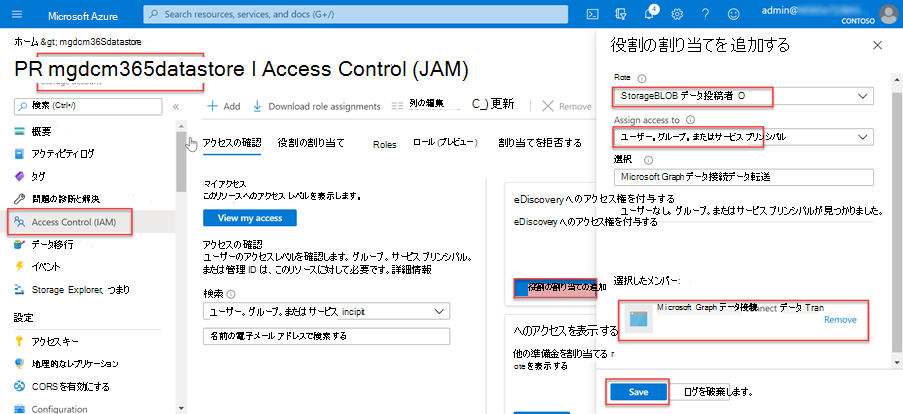The width and height of the screenshot is (903, 414).
Task: Click the アクセス キー key icon
Action: click(x=20, y=341)
